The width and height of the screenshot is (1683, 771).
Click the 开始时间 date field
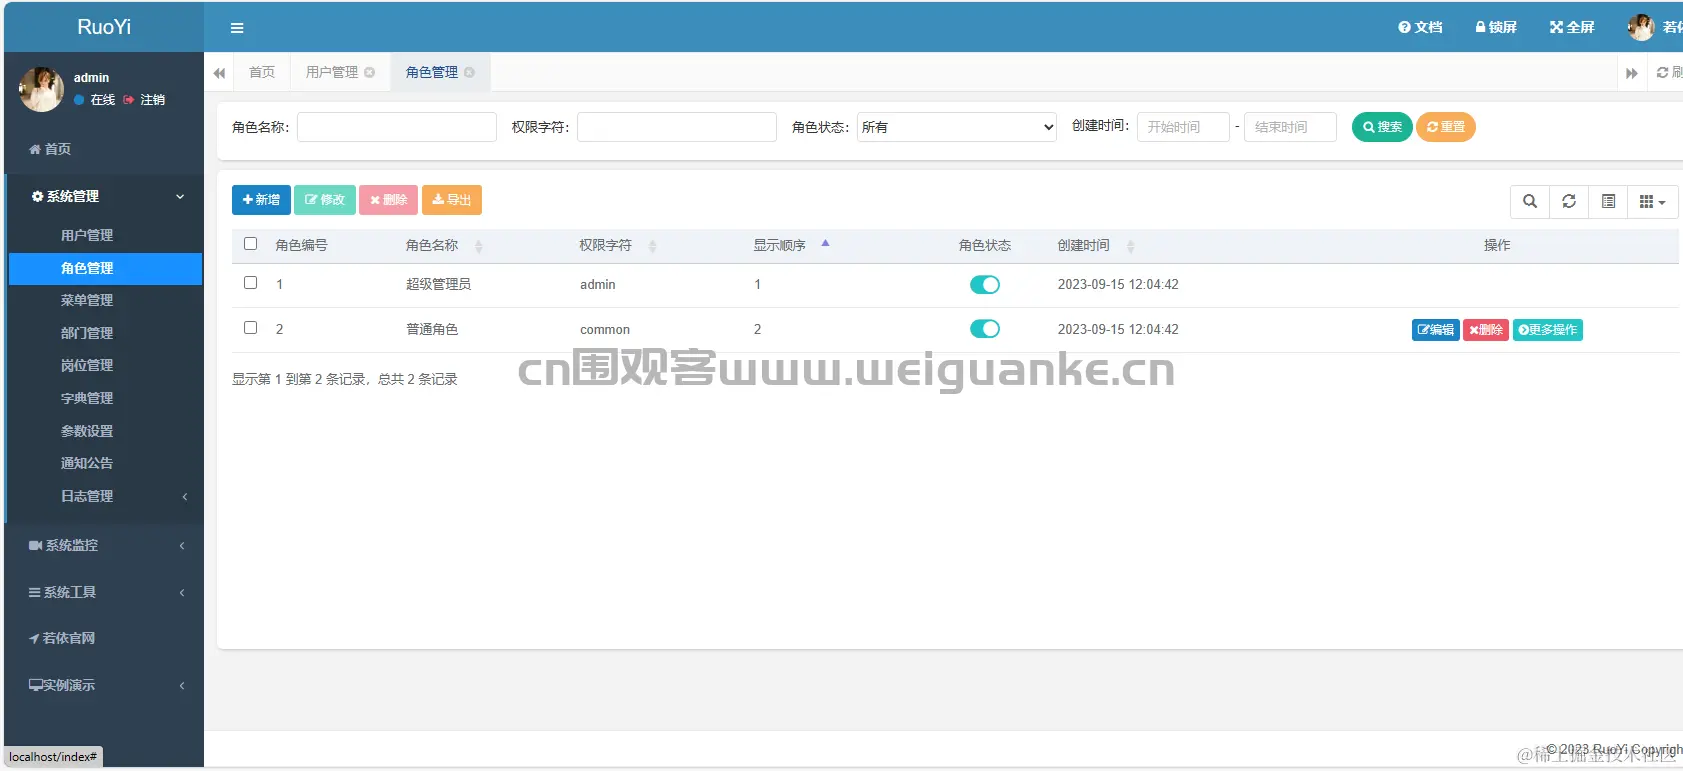click(x=1183, y=127)
